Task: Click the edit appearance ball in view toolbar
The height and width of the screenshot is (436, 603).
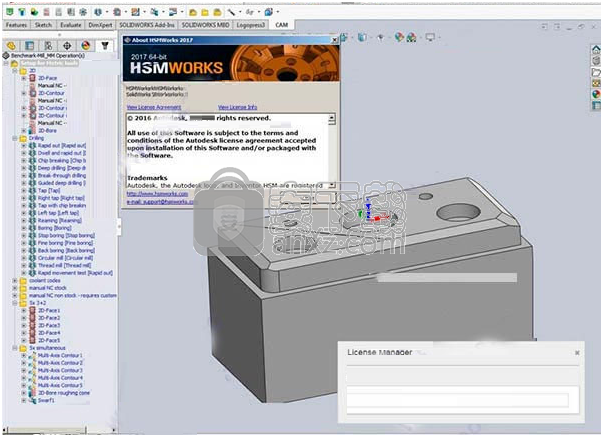Action: [399, 37]
